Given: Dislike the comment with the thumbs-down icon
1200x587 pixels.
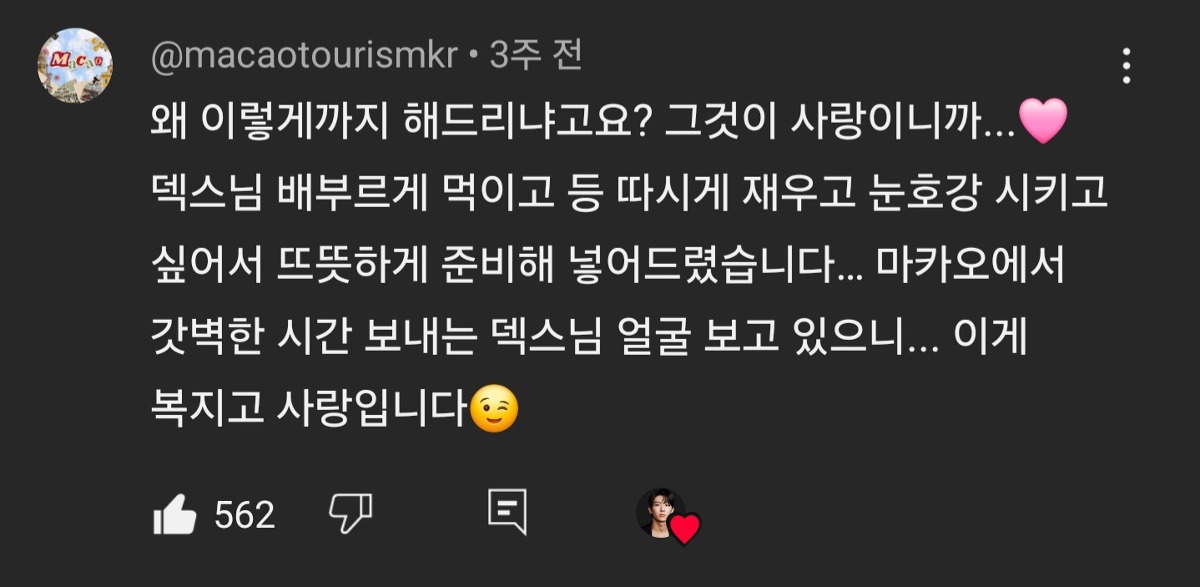Looking at the screenshot, I should click(x=351, y=513).
